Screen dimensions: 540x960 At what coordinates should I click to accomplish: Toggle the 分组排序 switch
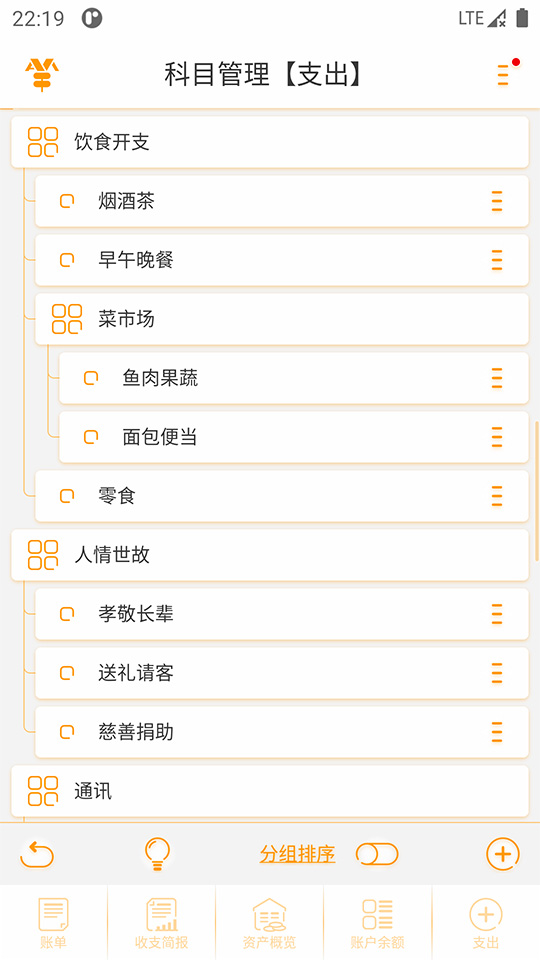point(377,854)
